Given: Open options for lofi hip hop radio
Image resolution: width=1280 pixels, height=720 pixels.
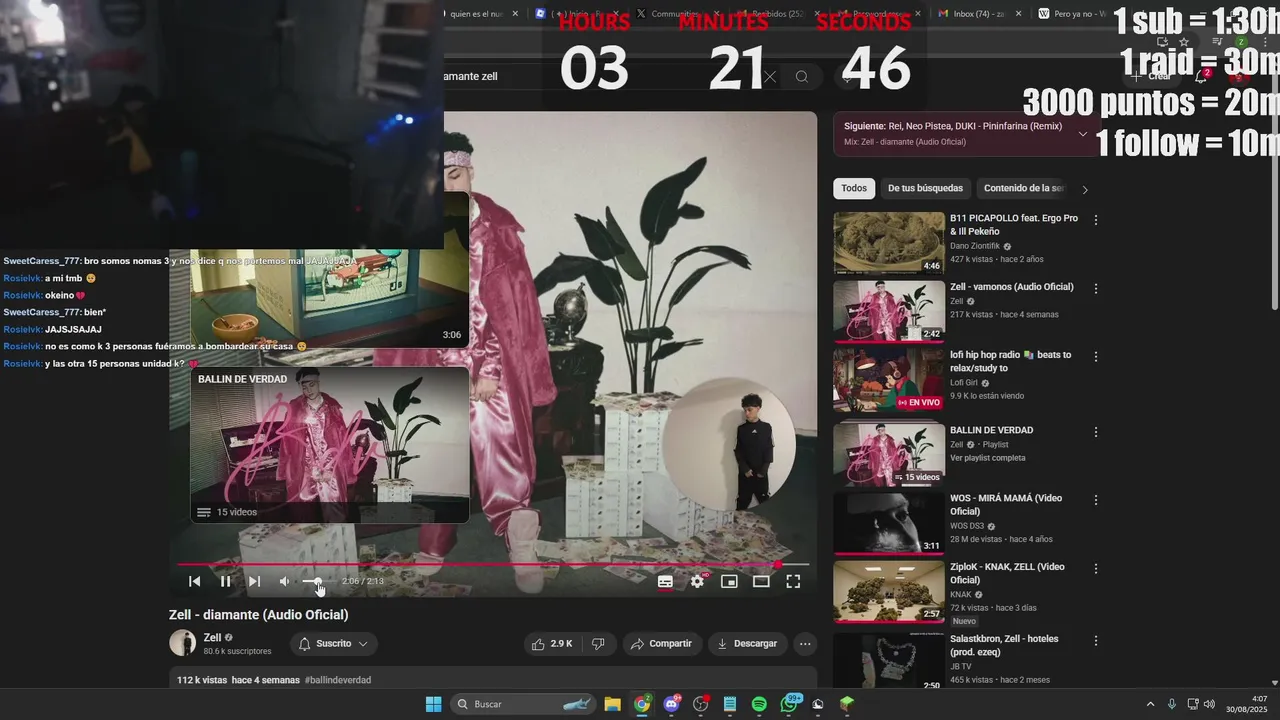Looking at the screenshot, I should 1096,357.
